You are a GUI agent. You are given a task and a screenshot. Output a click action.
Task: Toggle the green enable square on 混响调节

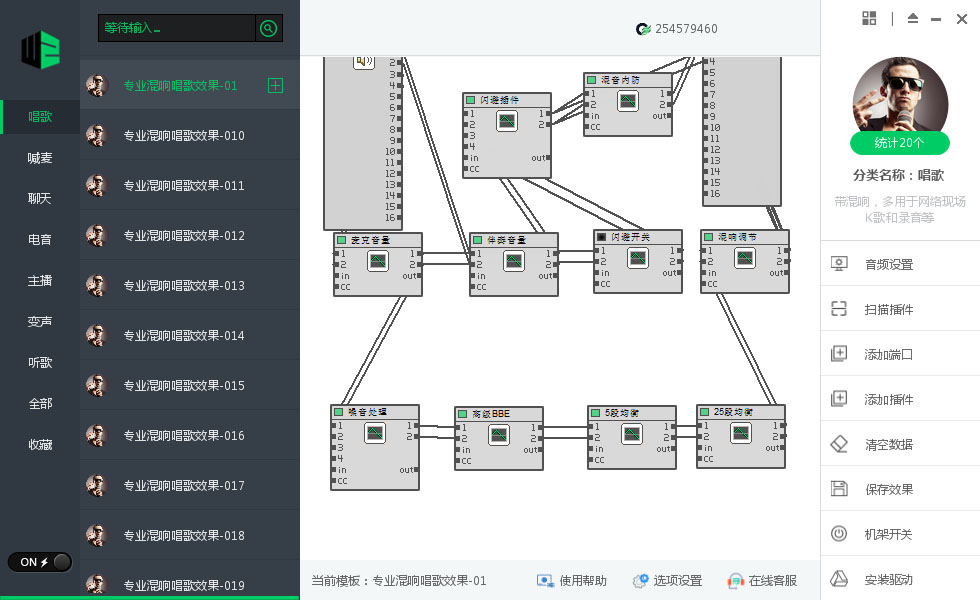pos(708,237)
